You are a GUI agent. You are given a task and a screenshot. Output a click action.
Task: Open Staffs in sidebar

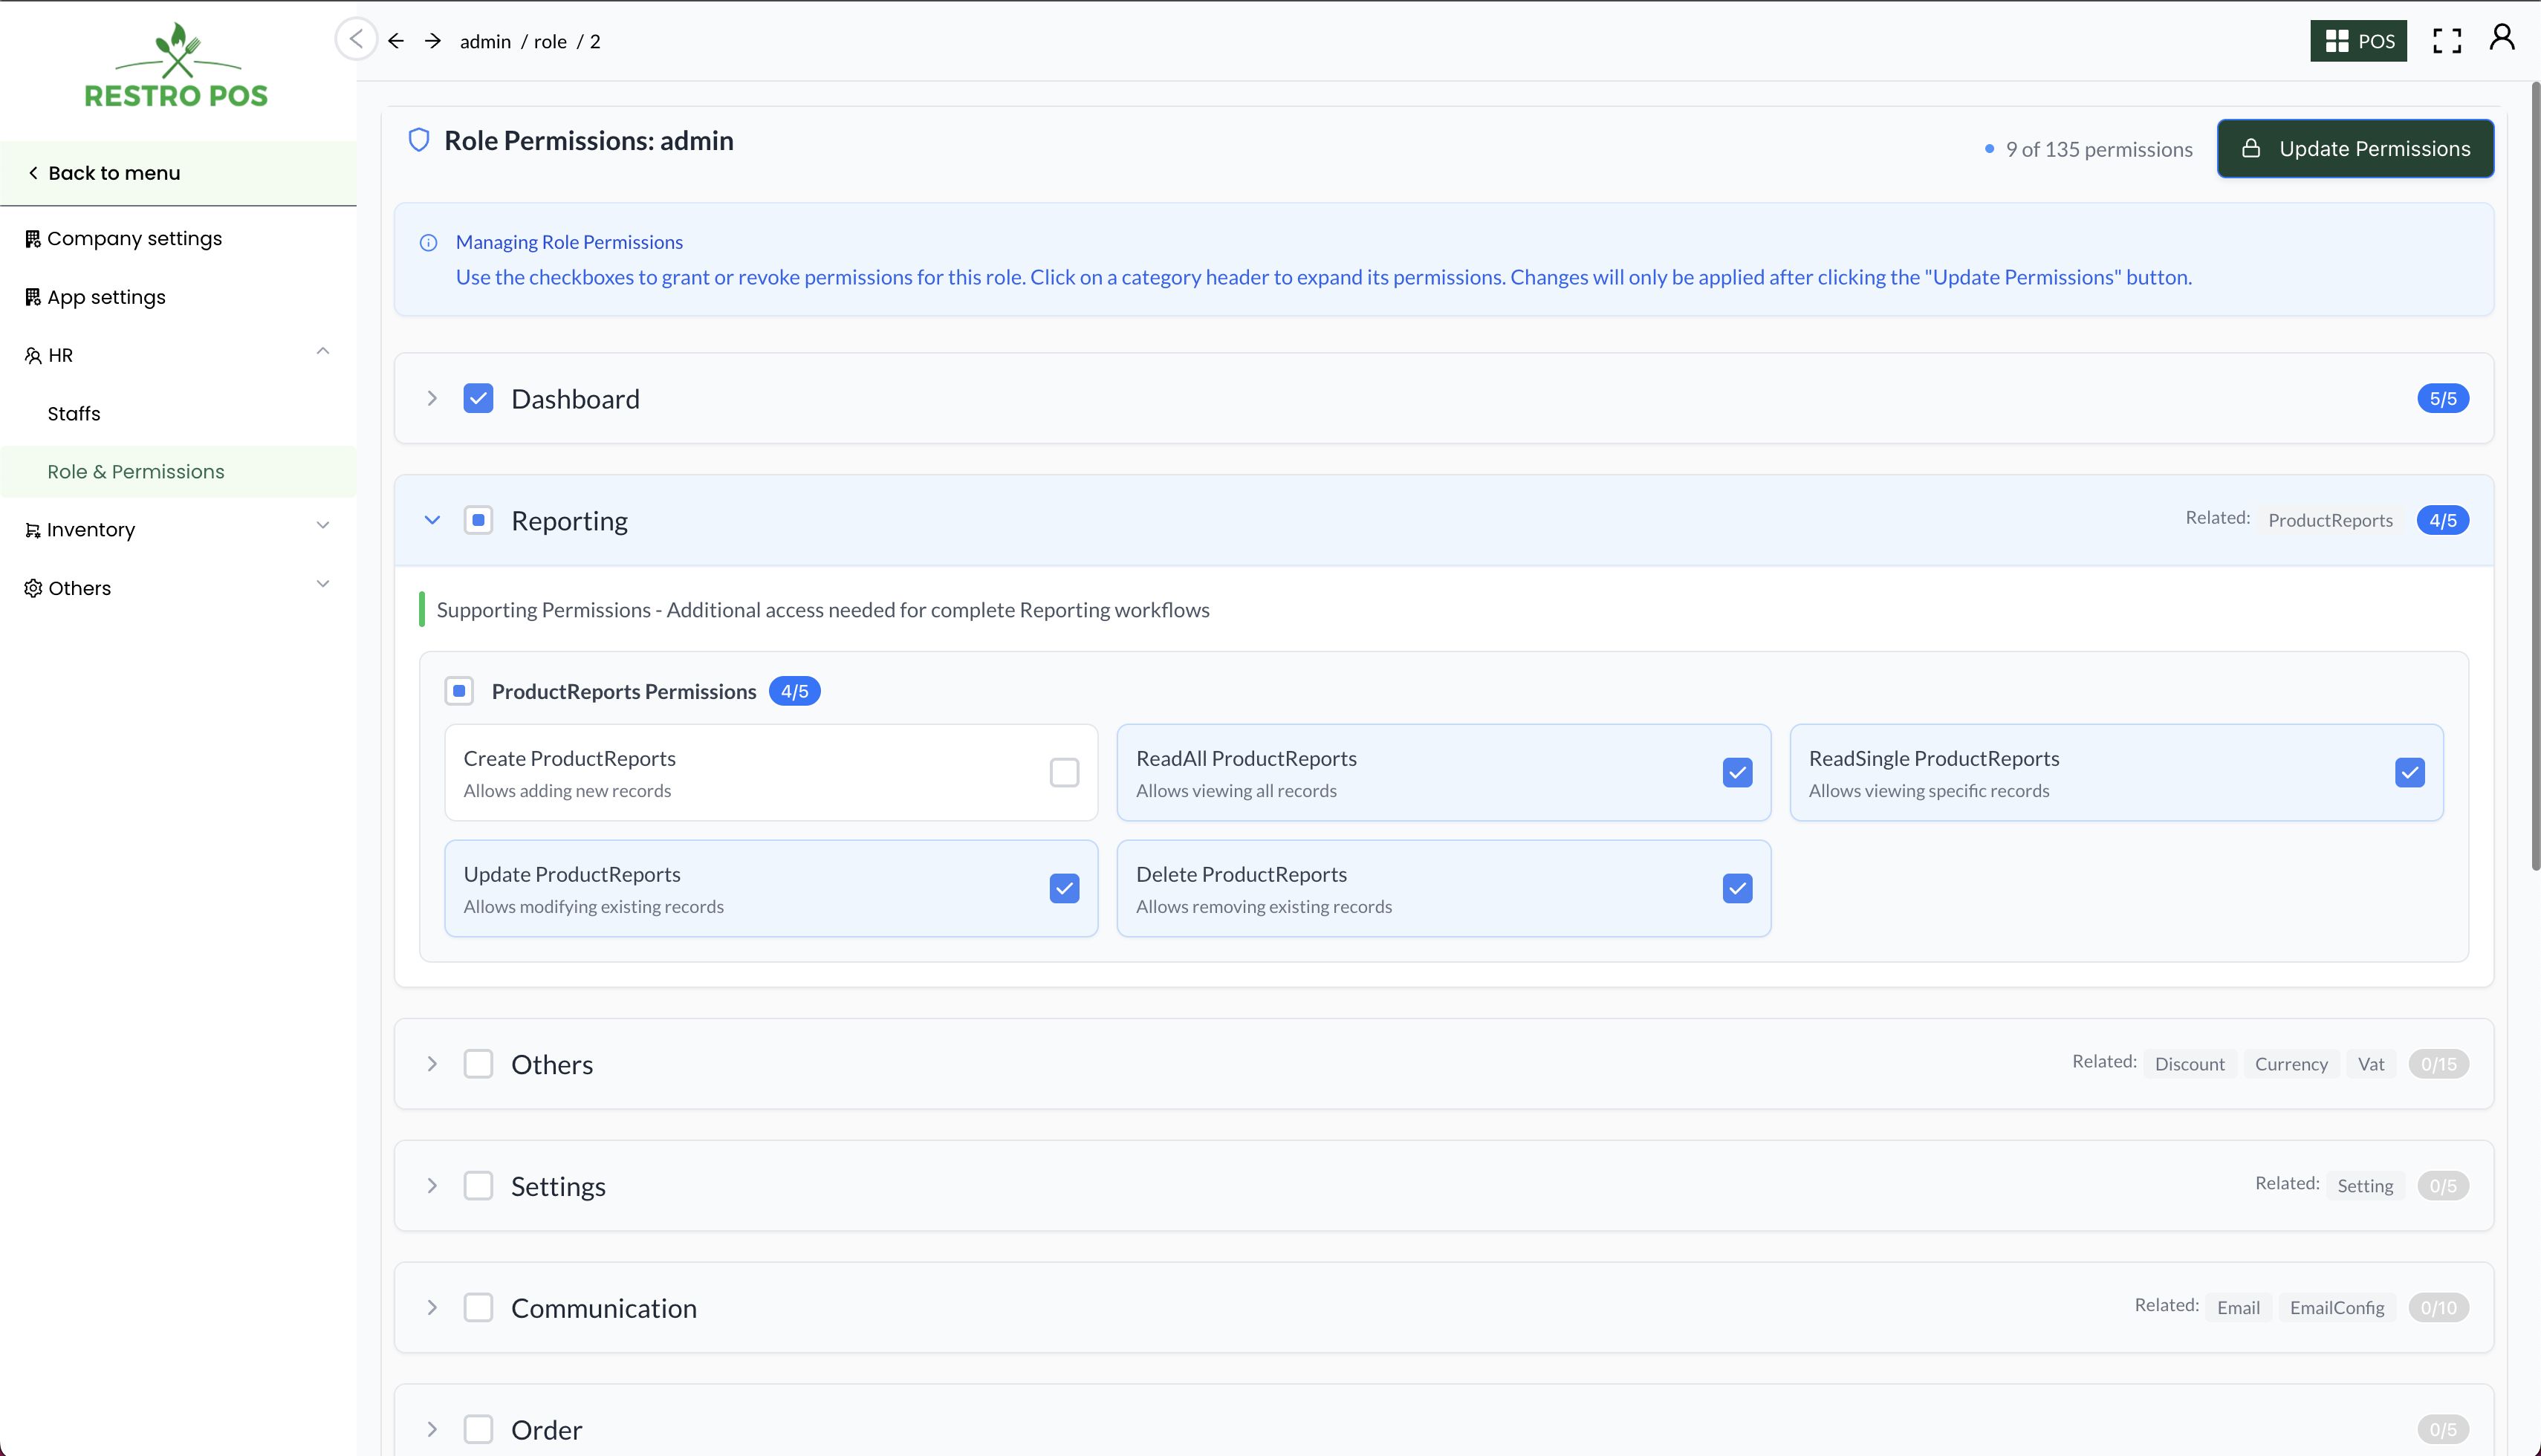coord(74,414)
